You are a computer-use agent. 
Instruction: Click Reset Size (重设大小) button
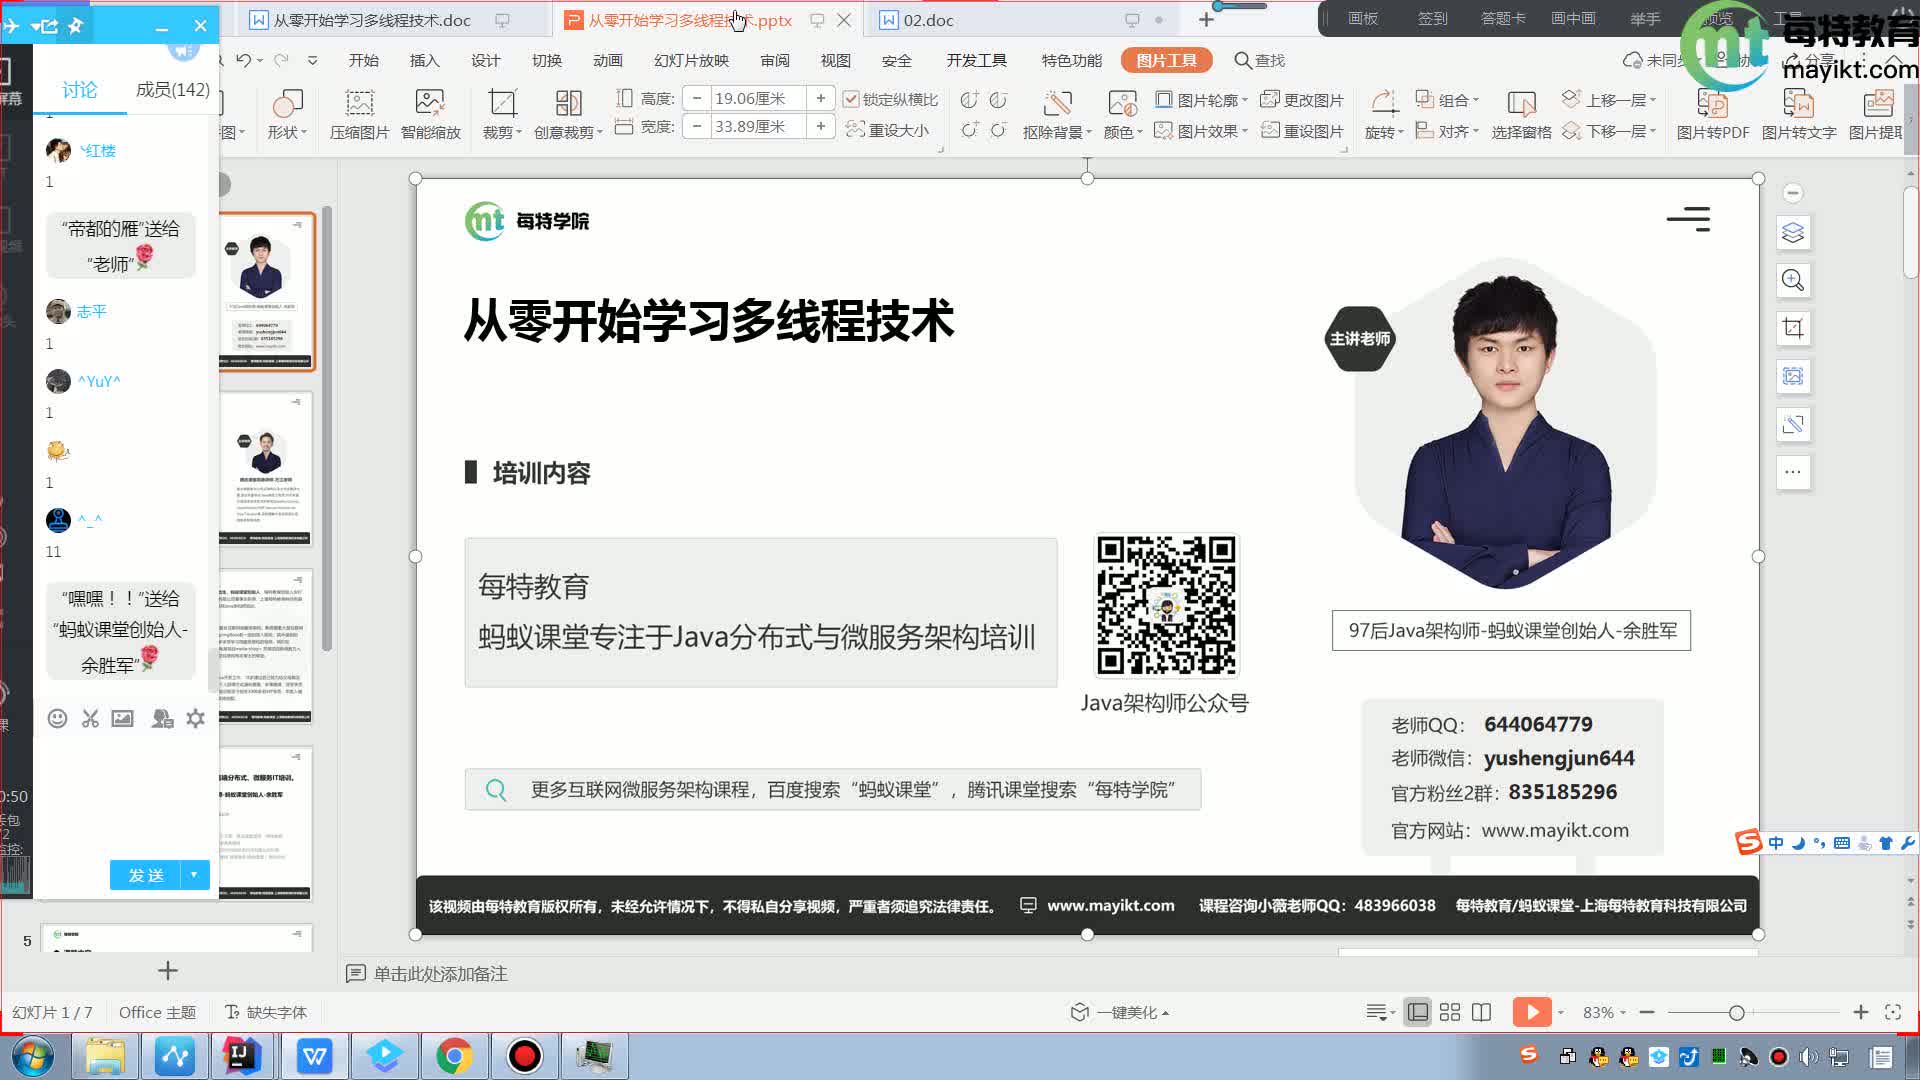(887, 130)
